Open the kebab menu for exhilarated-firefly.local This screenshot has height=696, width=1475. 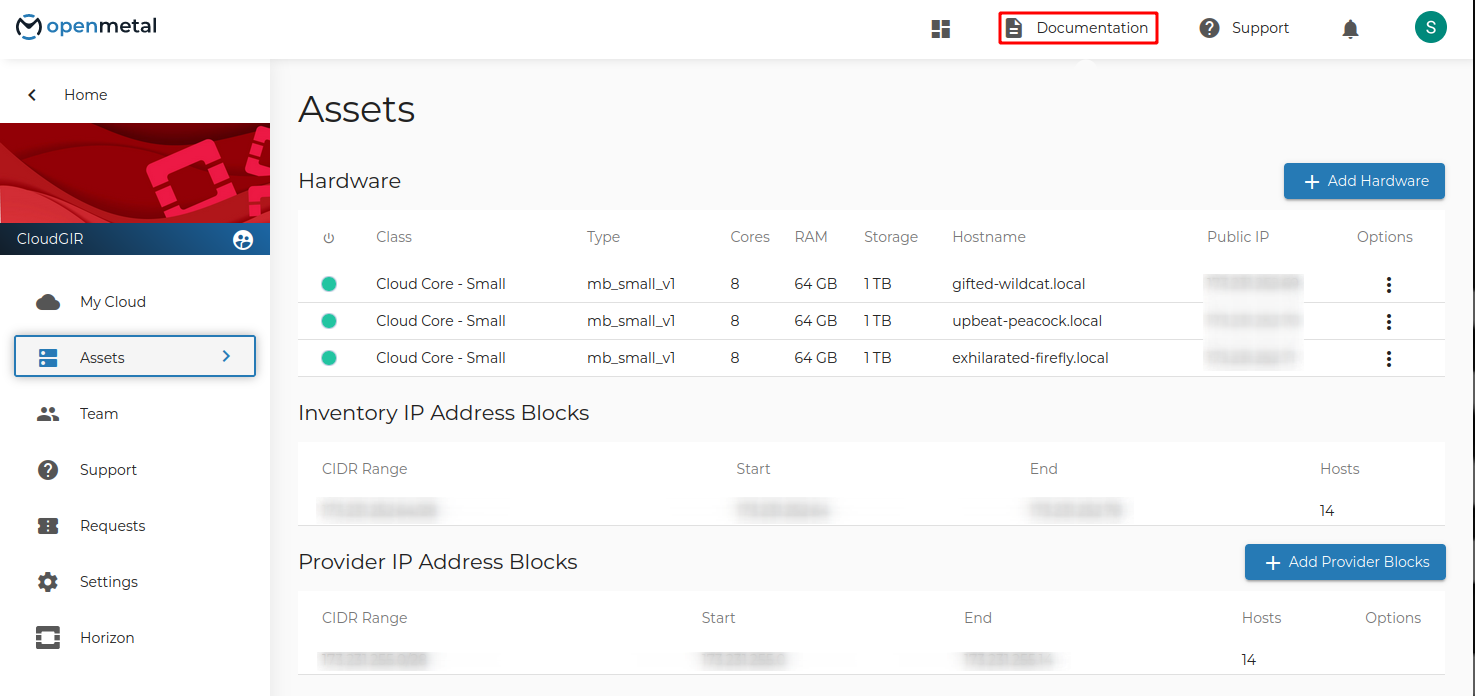1388,358
